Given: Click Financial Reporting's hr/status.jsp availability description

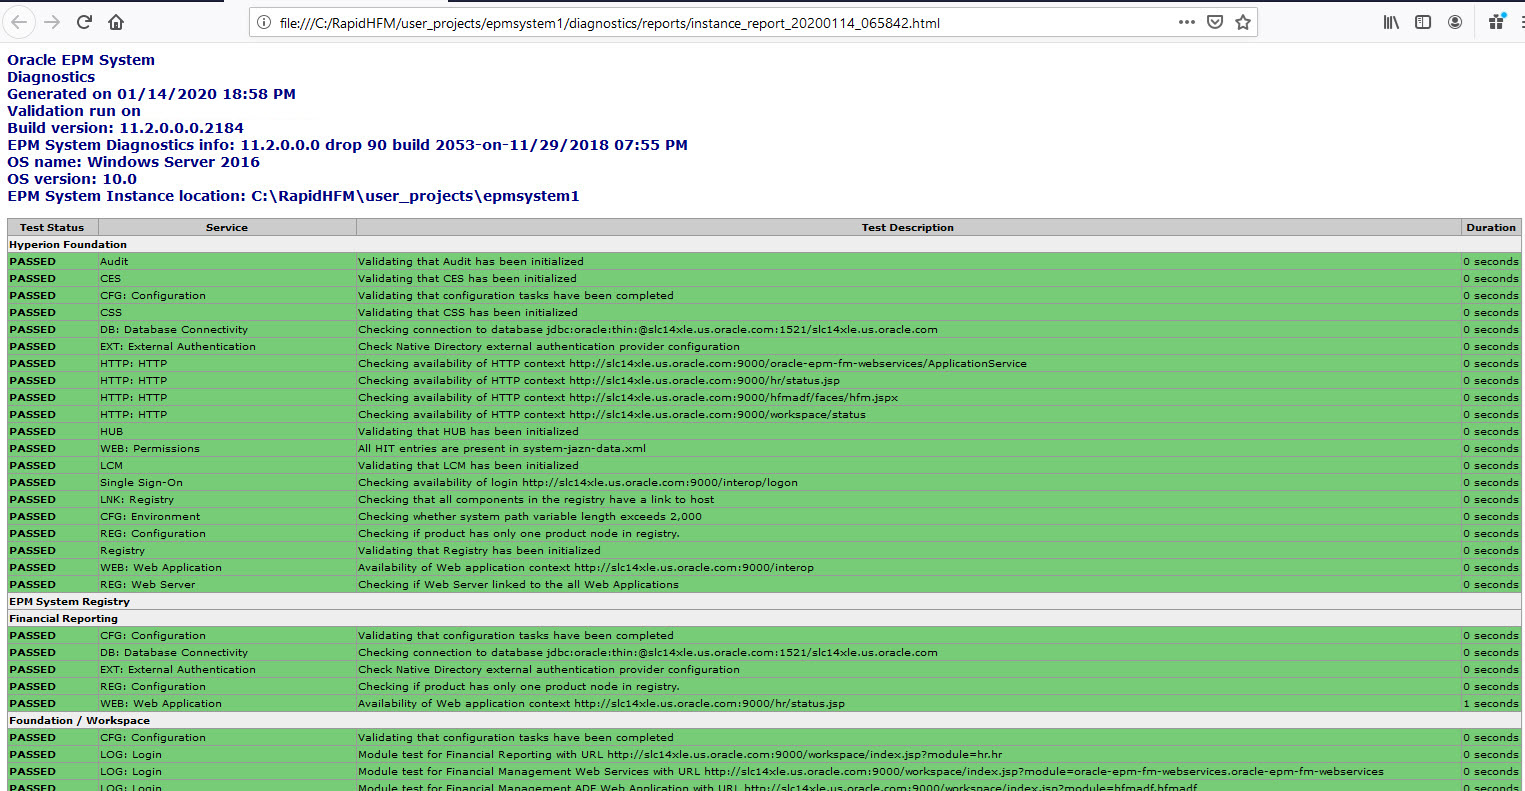Looking at the screenshot, I should point(601,703).
